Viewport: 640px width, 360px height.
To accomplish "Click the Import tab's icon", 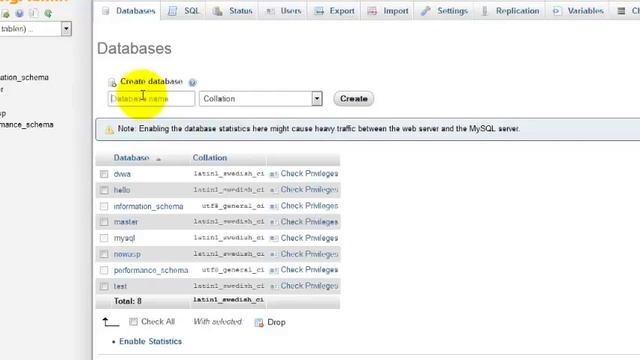I will (372, 11).
